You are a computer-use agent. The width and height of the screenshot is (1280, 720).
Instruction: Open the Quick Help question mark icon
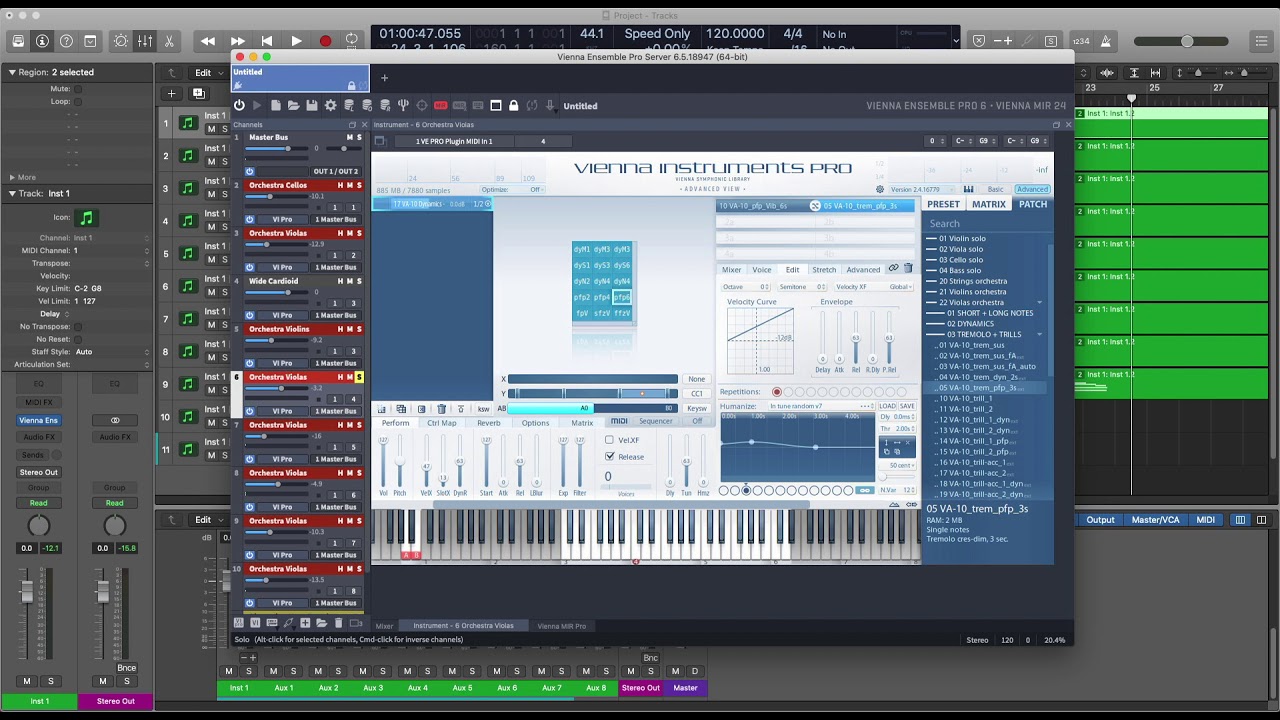point(66,41)
